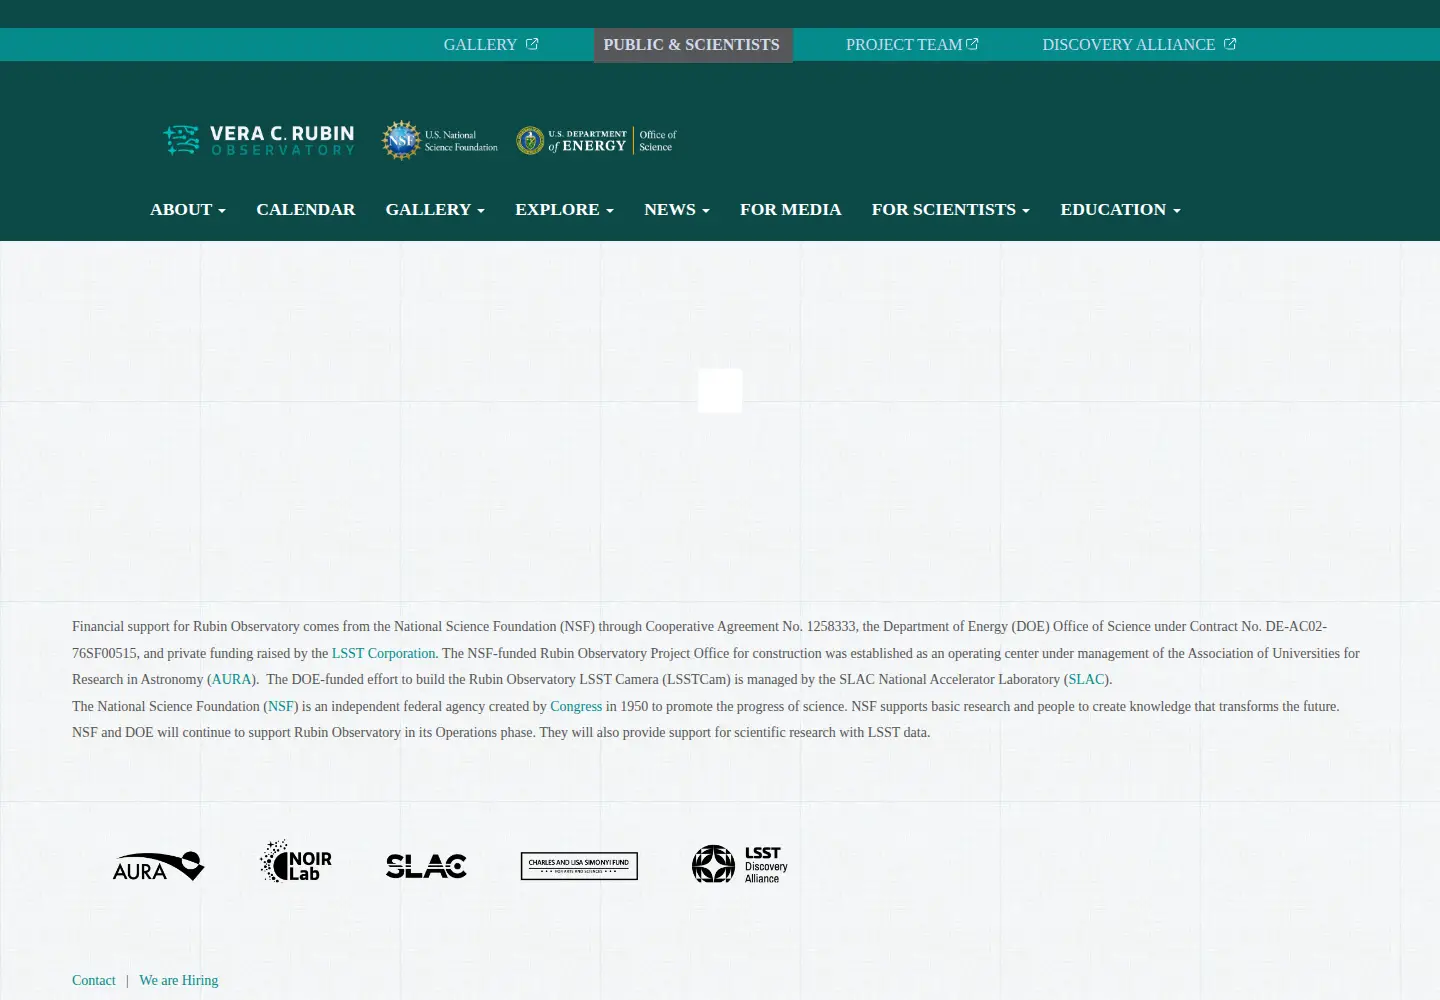The height and width of the screenshot is (1000, 1440).
Task: Expand the For Scientists dropdown menu
Action: coord(951,209)
